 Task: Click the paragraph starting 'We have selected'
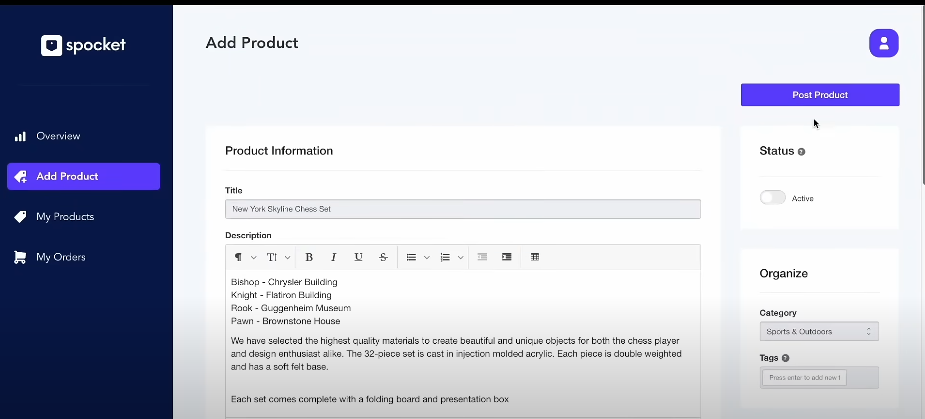(x=456, y=354)
